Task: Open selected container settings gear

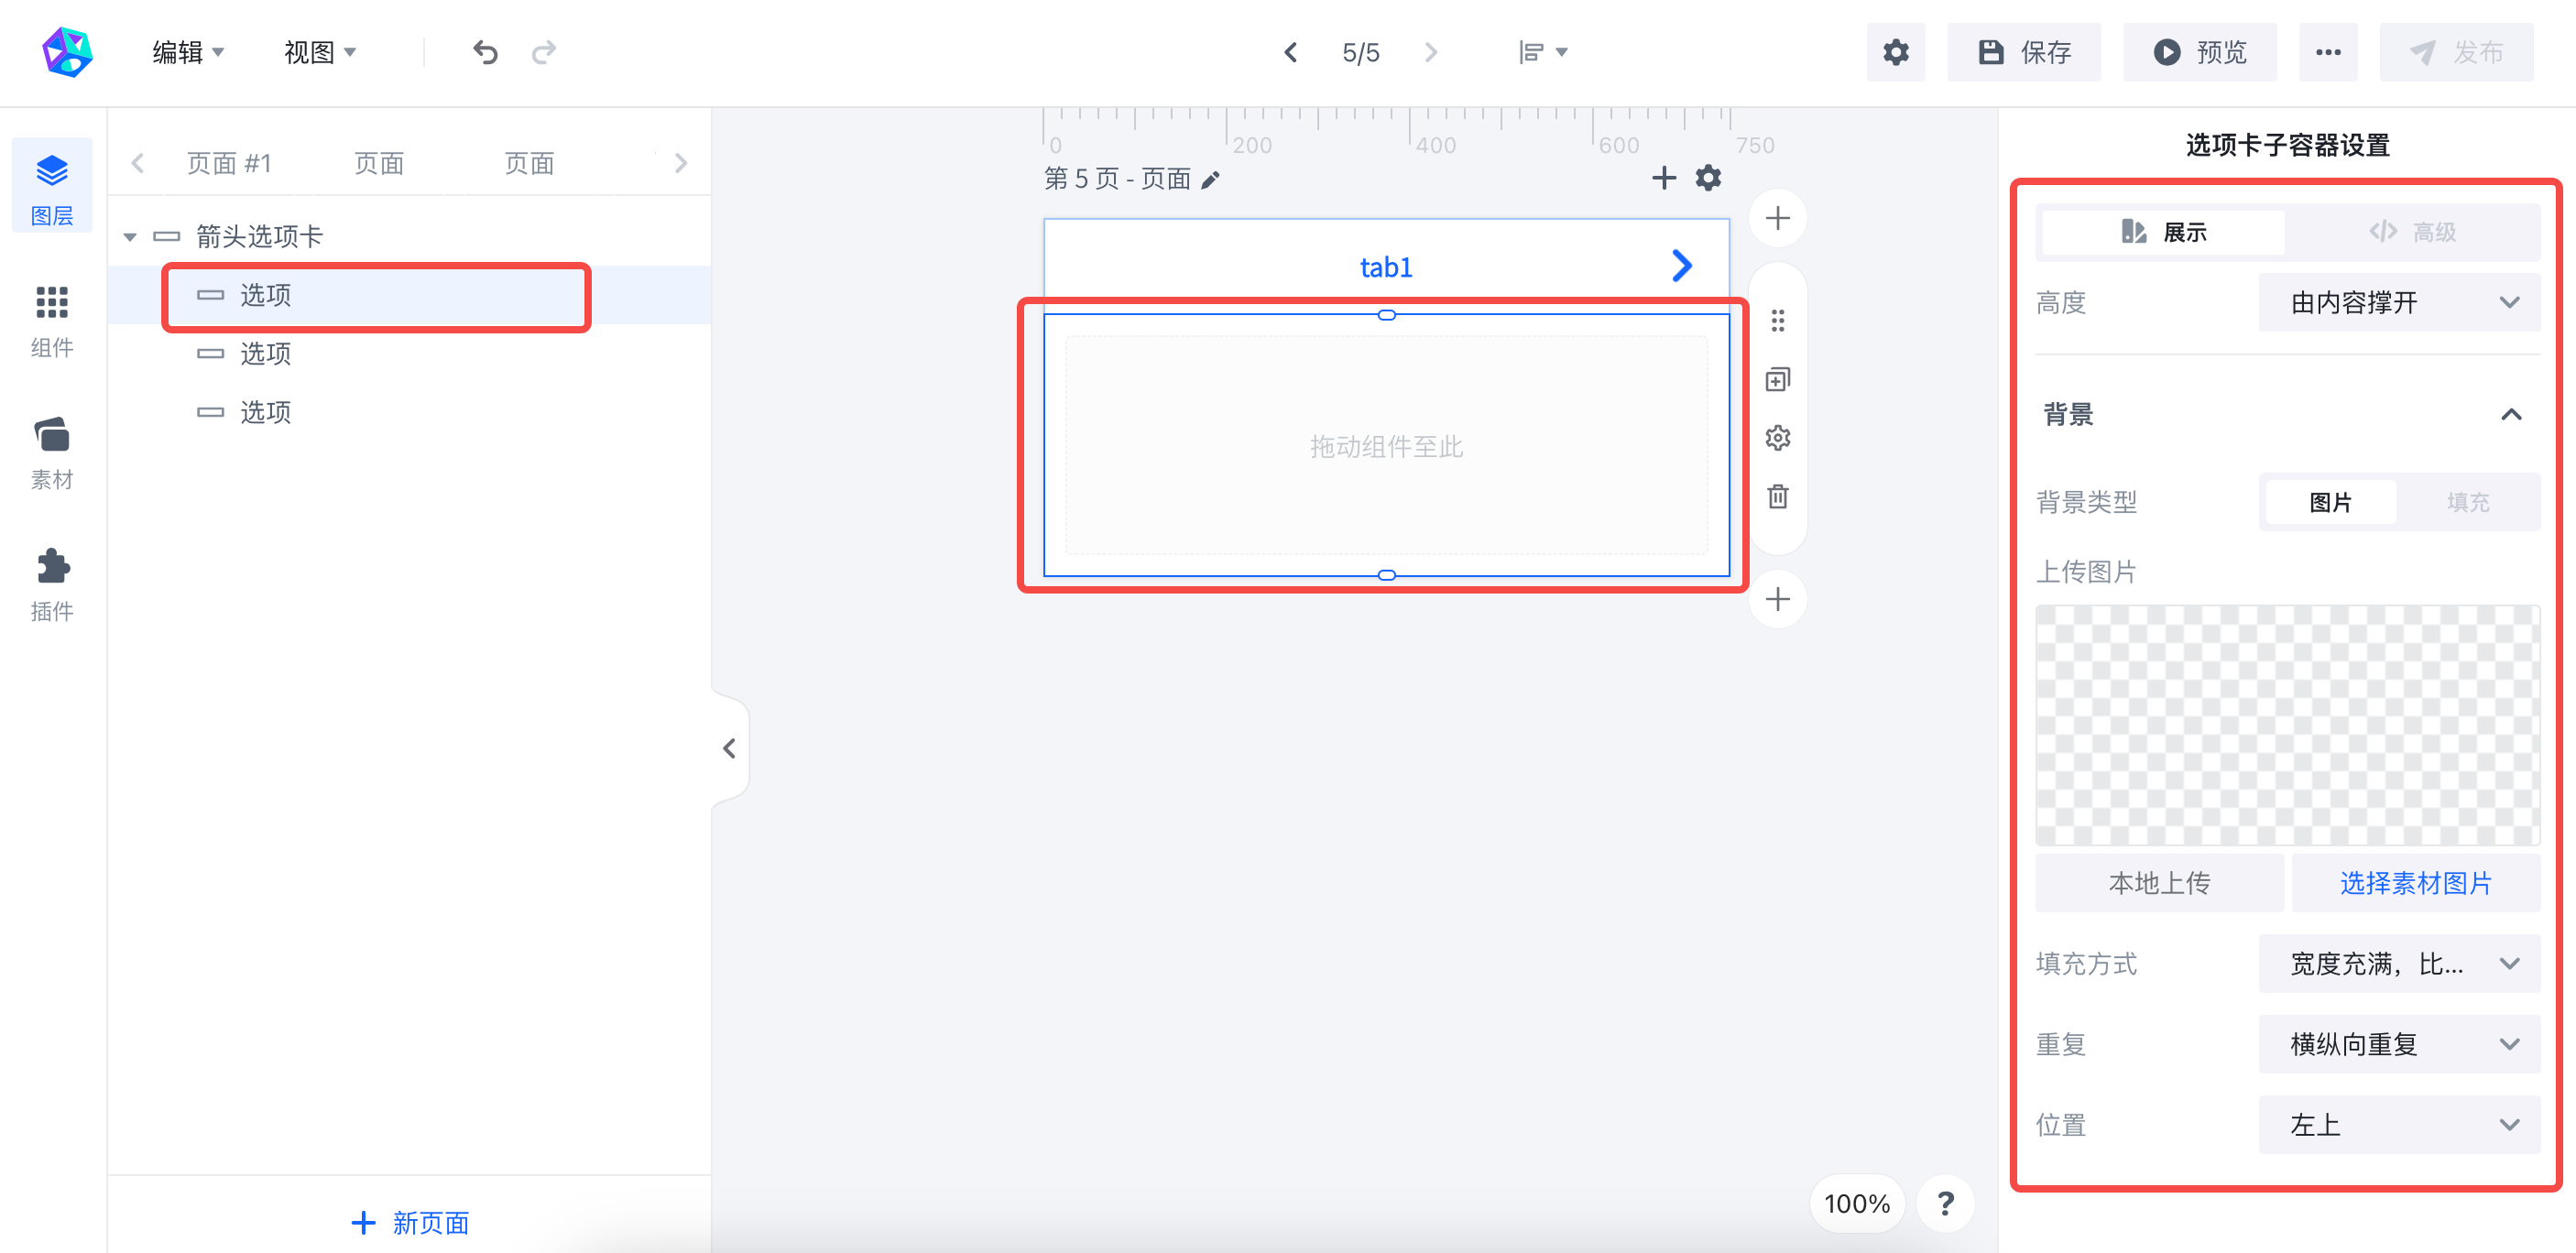Action: click(x=1777, y=437)
